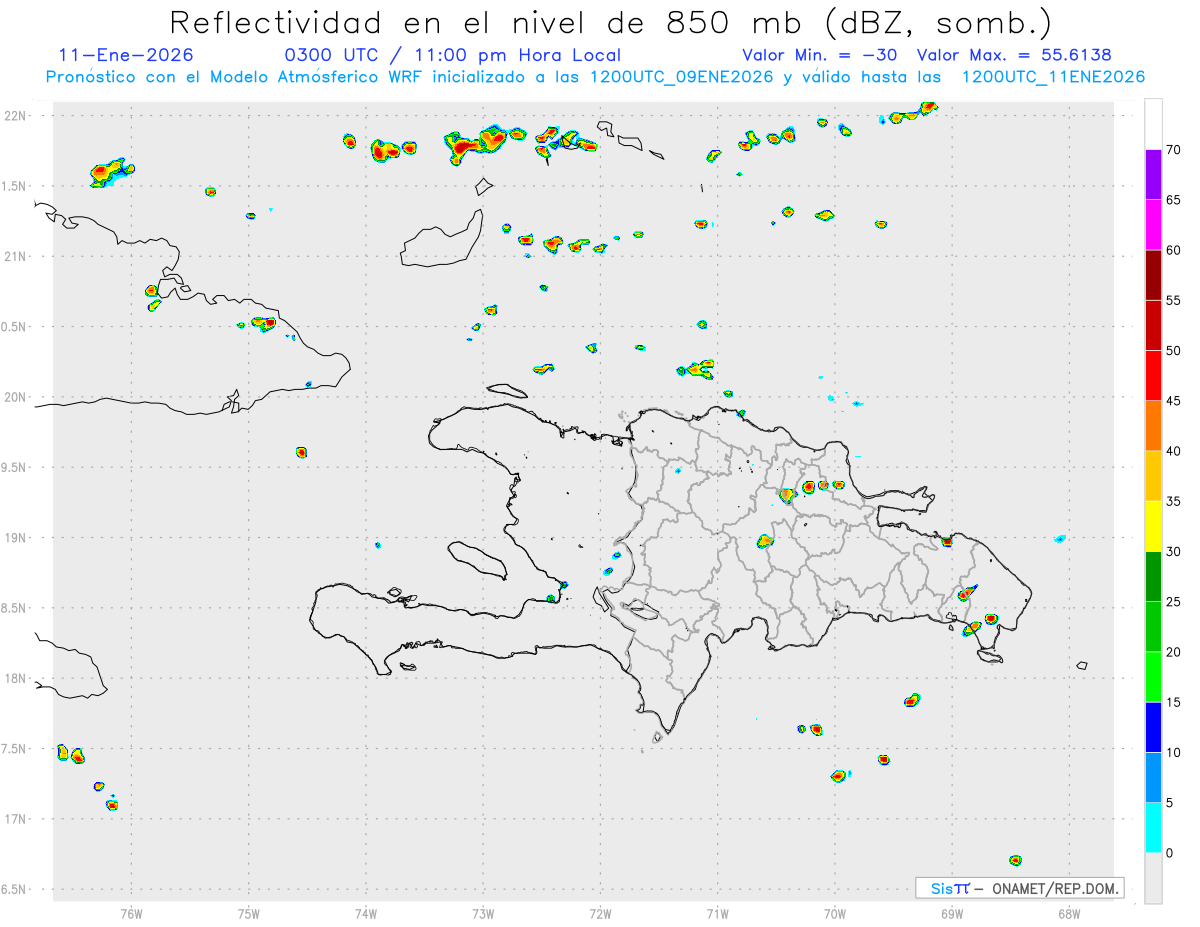Viewport: 1200px width, 927px height.
Task: Click the color bar label '70'
Action: 1174,150
